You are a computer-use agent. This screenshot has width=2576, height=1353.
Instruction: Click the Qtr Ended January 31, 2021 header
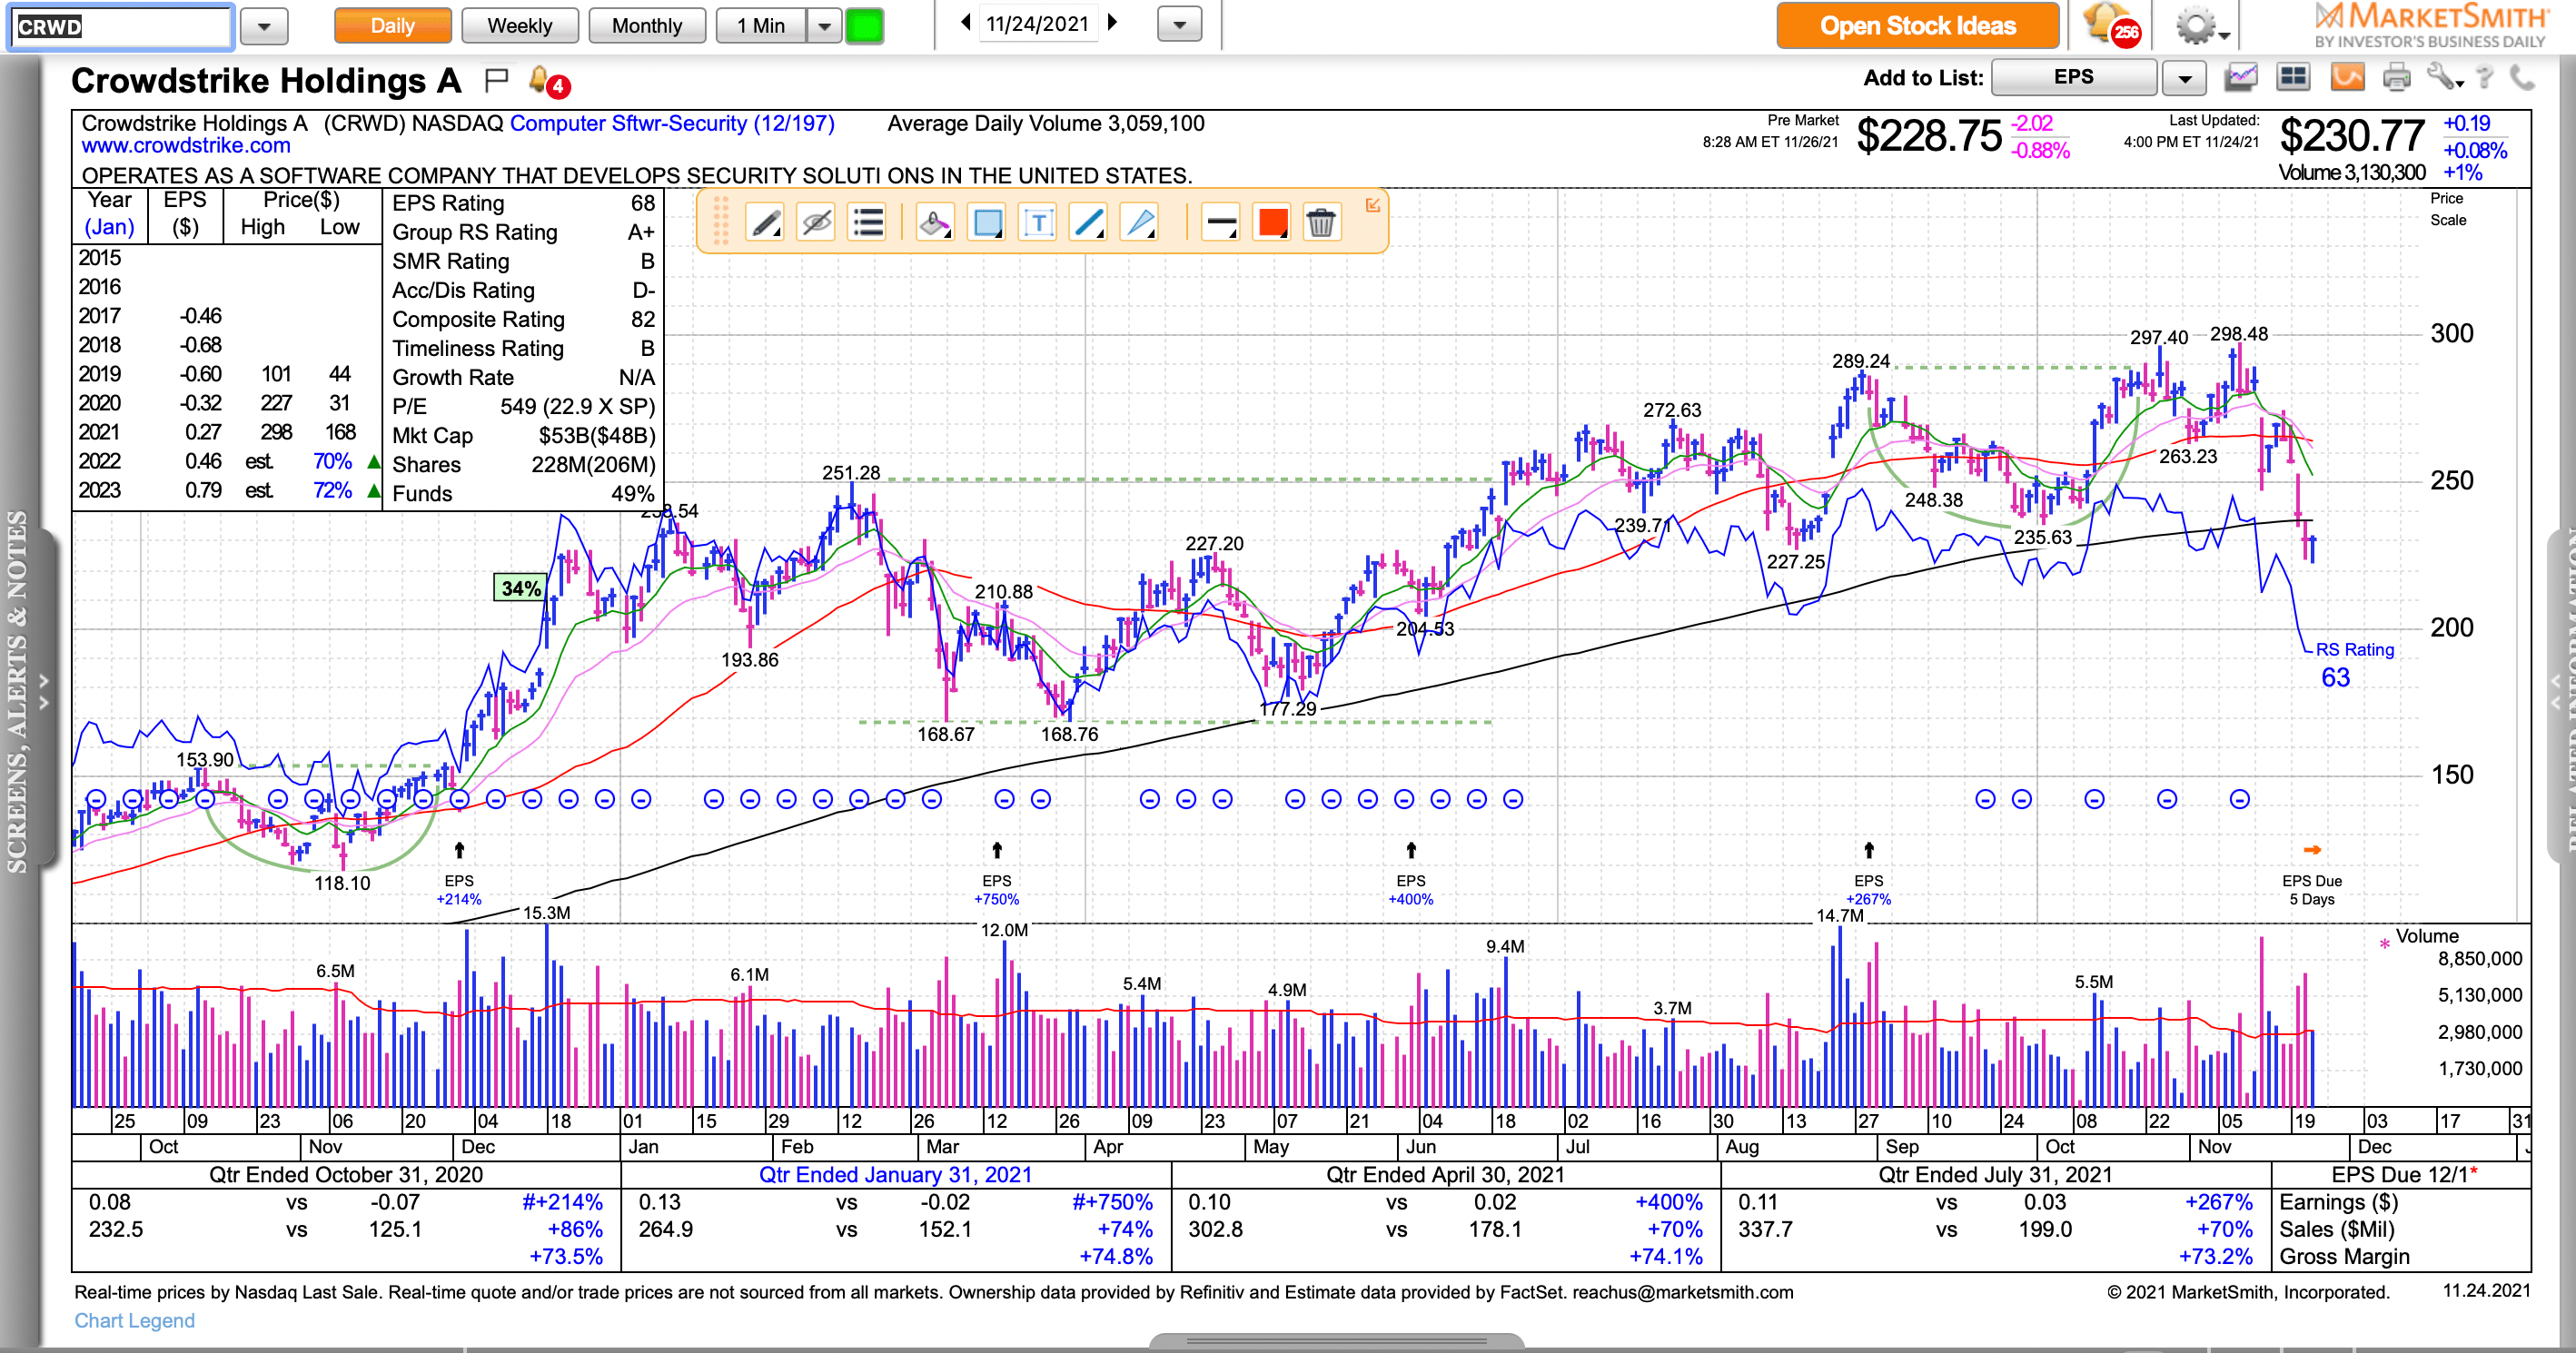(895, 1174)
